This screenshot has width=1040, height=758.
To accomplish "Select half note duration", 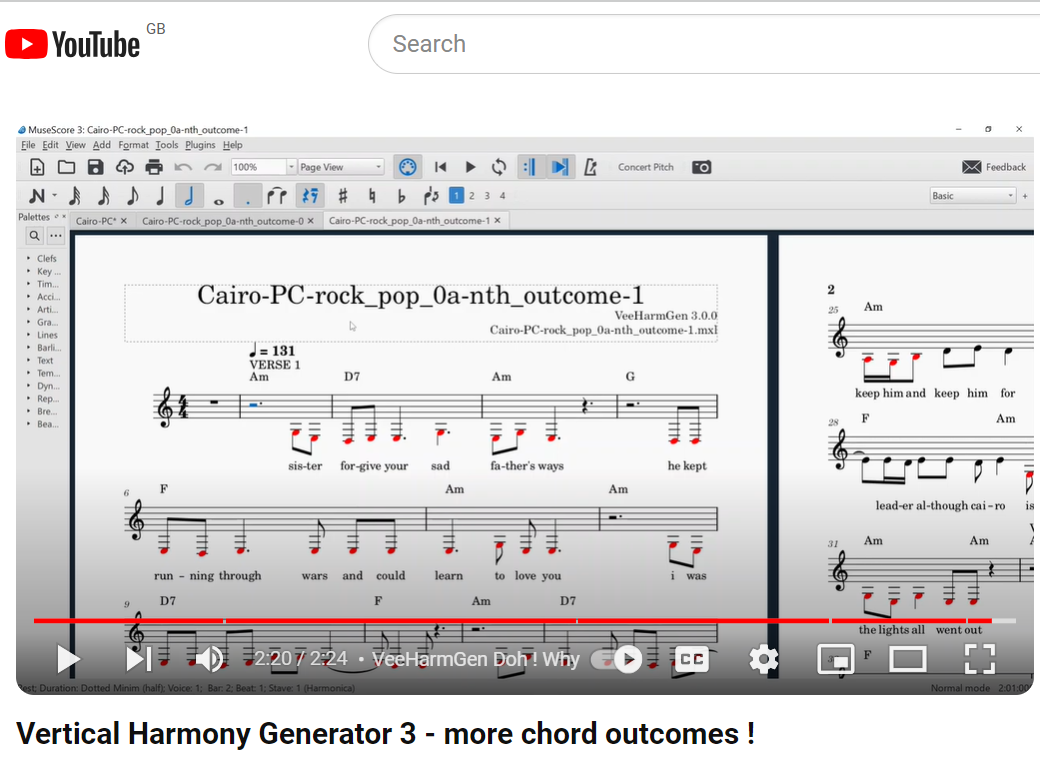I will [188, 196].
